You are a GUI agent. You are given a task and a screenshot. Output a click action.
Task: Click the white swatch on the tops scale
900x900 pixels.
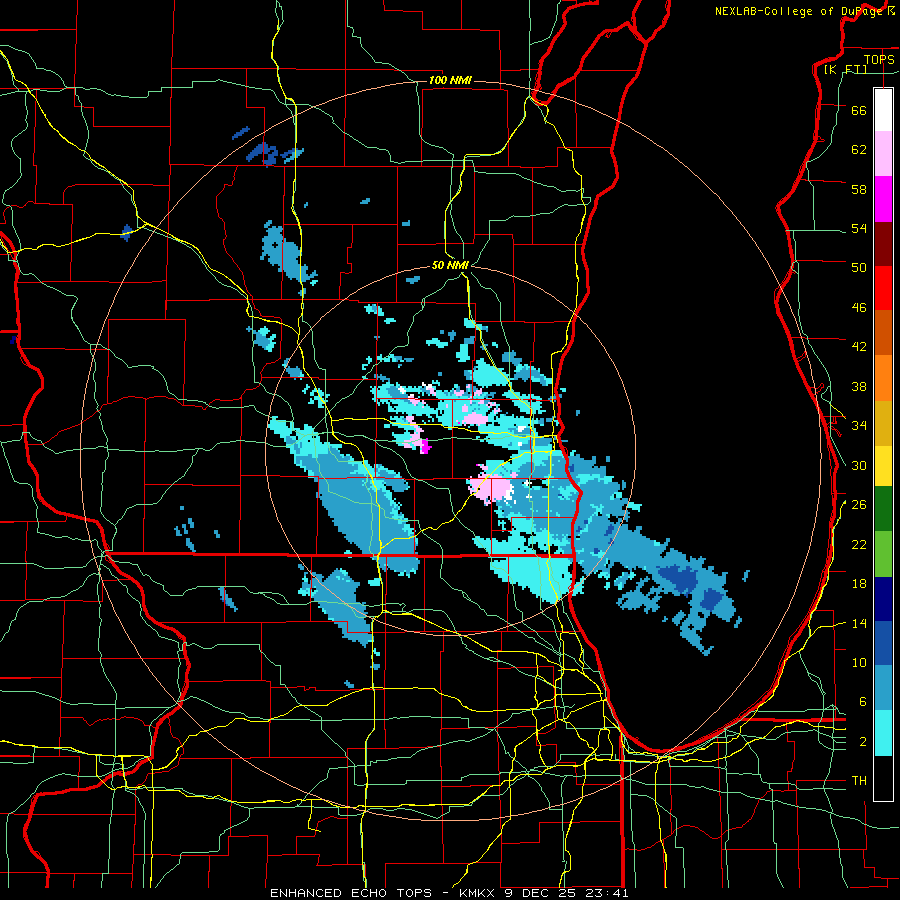[883, 110]
